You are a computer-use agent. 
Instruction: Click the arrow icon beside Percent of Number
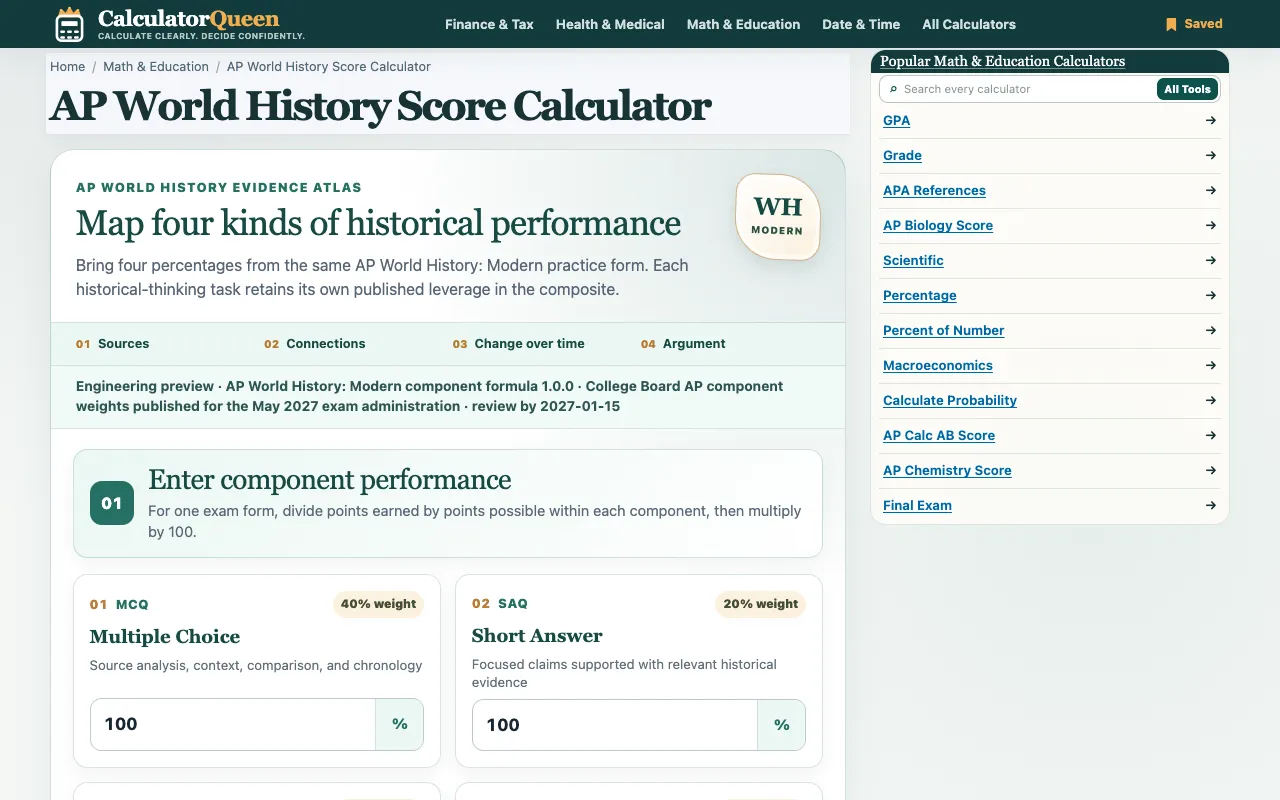coord(1211,330)
